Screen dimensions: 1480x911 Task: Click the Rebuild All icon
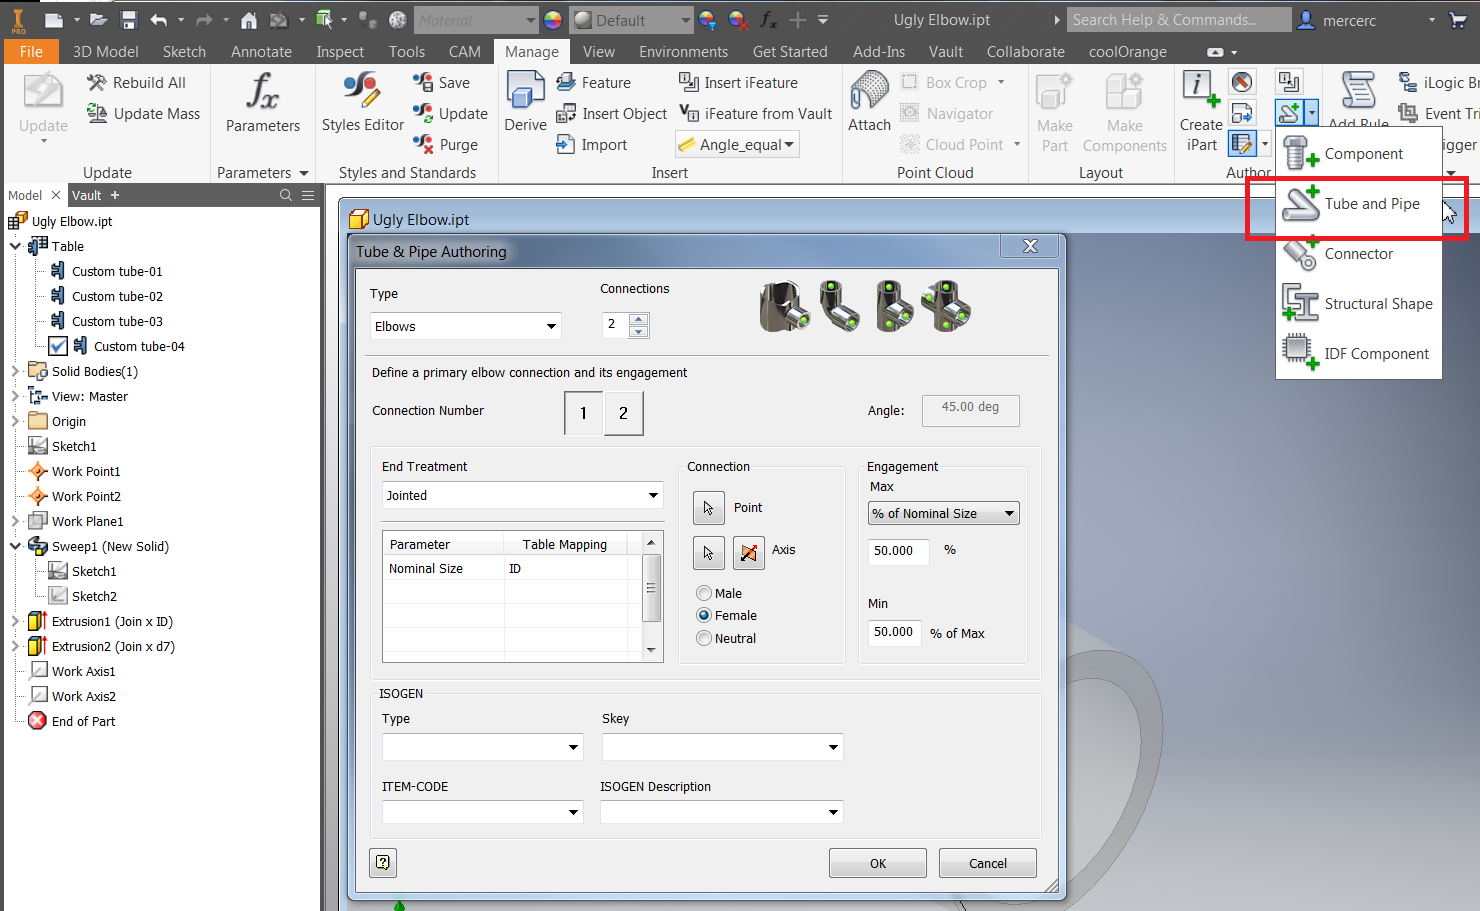point(96,83)
